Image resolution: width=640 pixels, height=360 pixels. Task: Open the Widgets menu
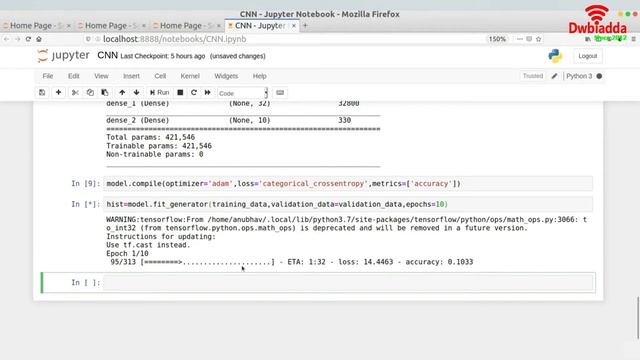tap(226, 76)
